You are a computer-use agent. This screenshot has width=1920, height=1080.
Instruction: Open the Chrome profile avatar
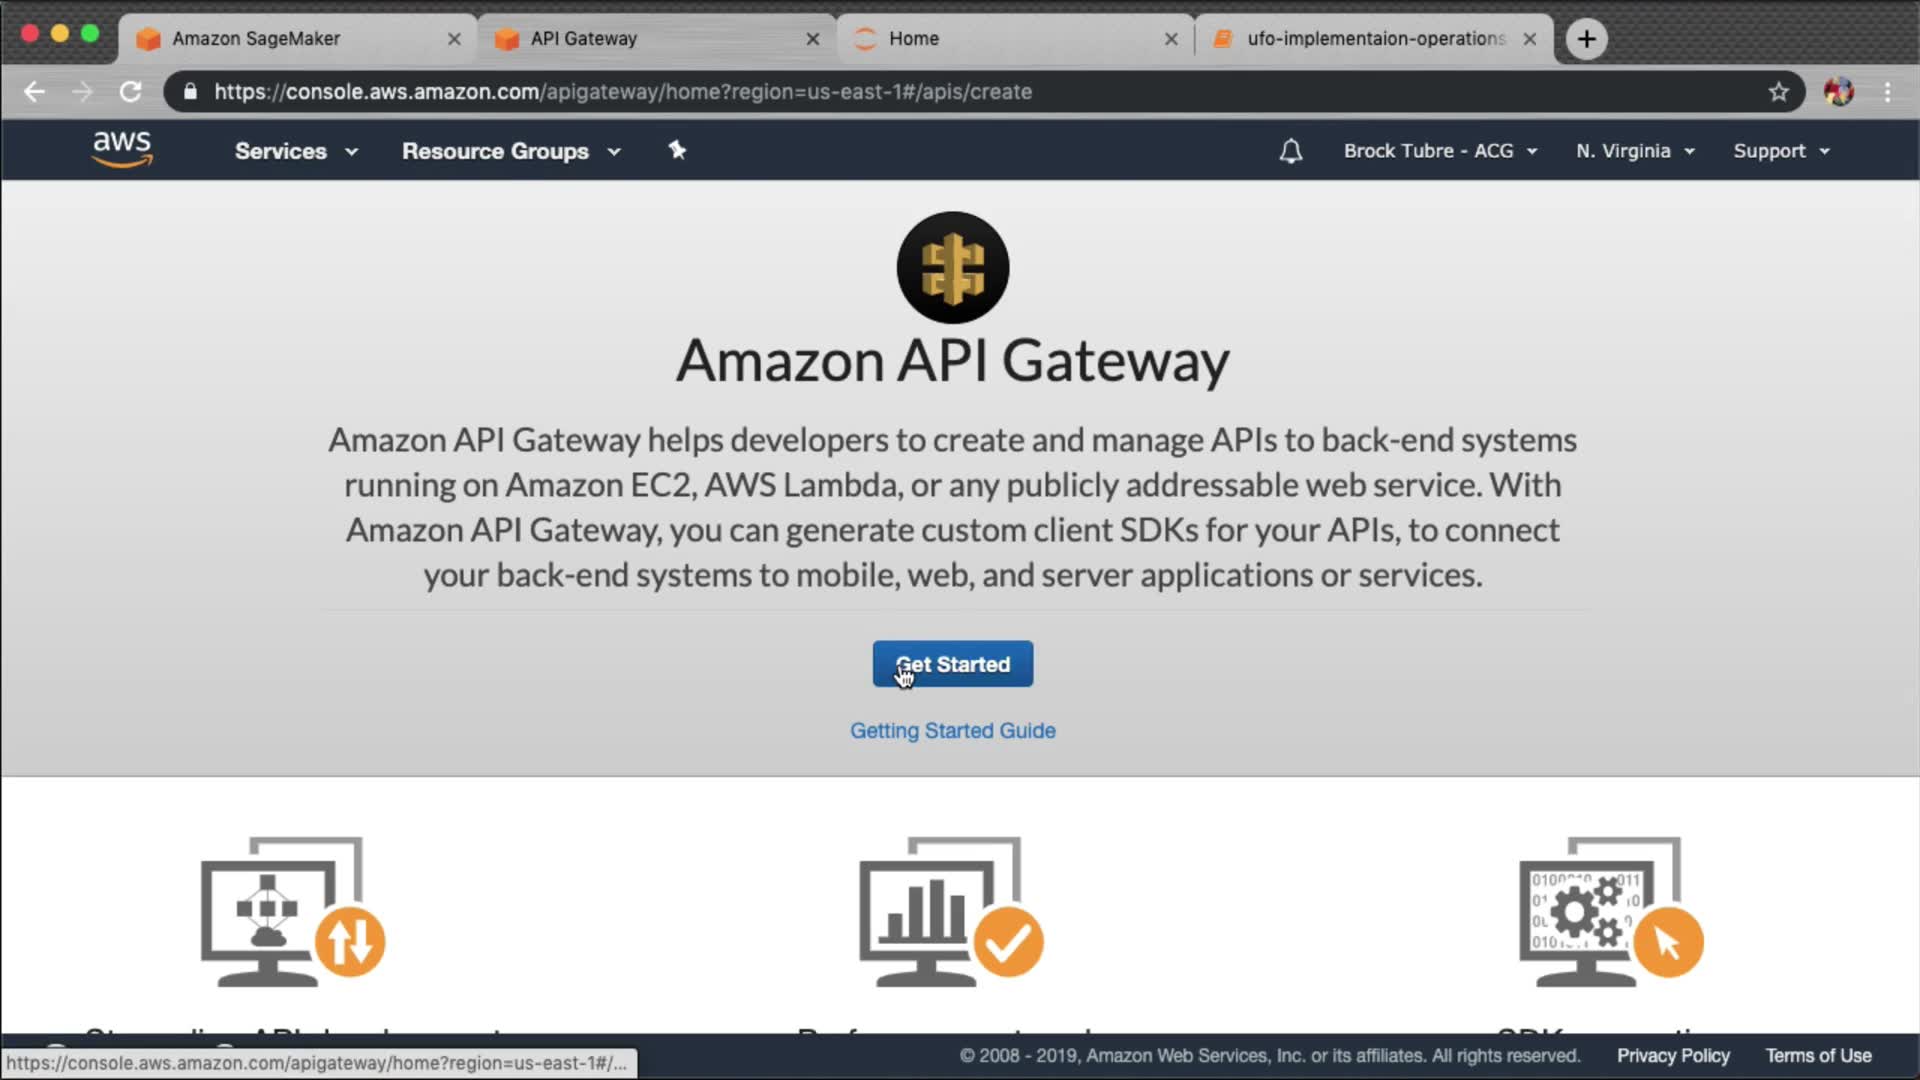(x=1838, y=92)
